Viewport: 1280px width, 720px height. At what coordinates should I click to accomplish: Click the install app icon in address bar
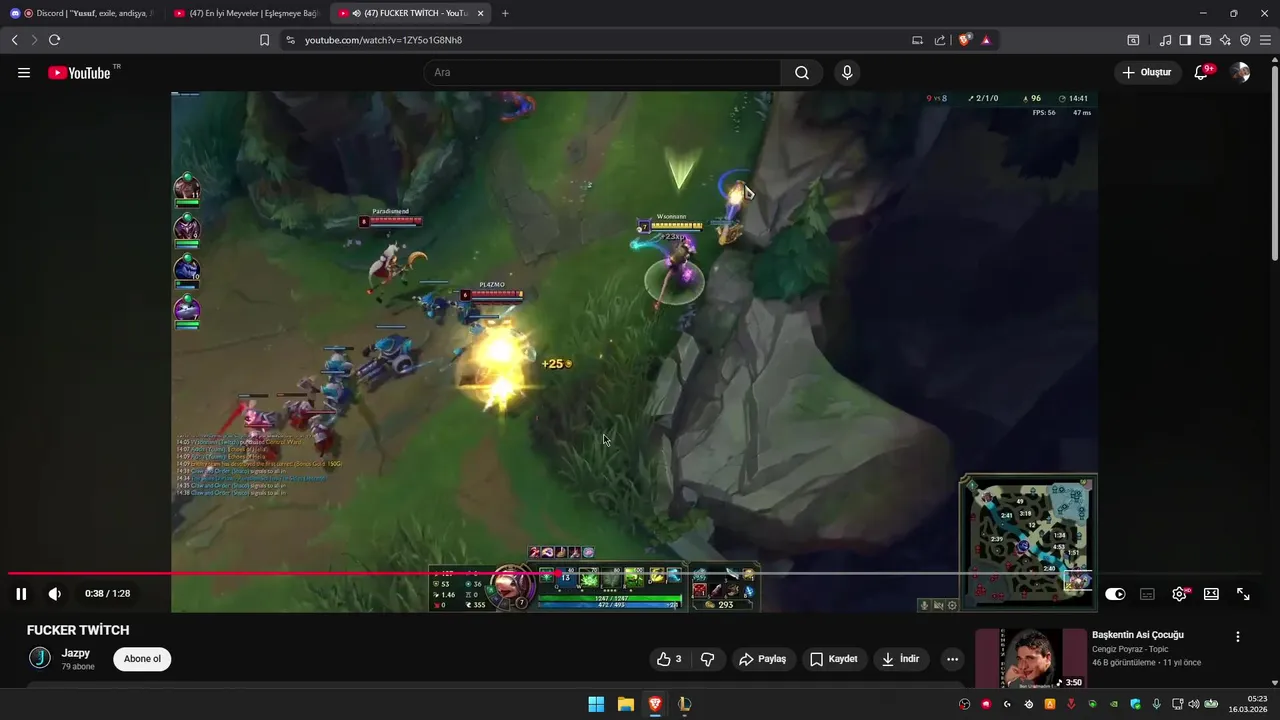917,40
